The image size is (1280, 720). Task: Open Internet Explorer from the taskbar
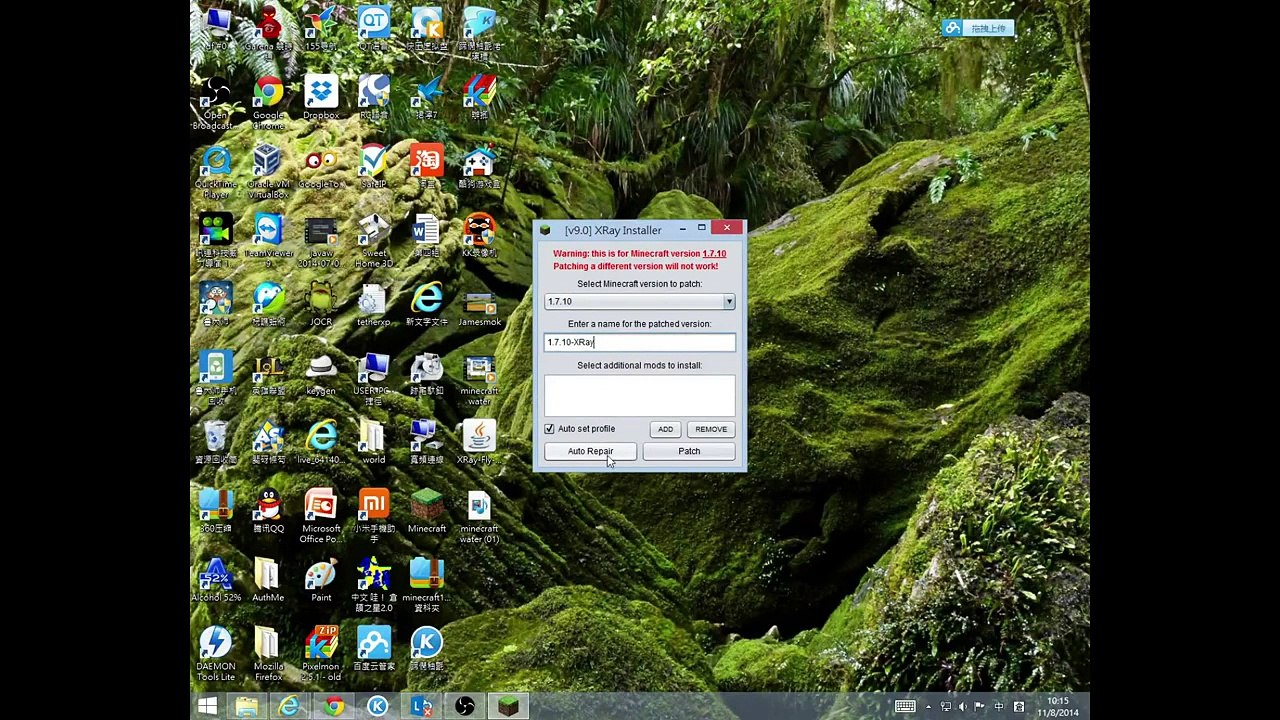click(x=289, y=707)
